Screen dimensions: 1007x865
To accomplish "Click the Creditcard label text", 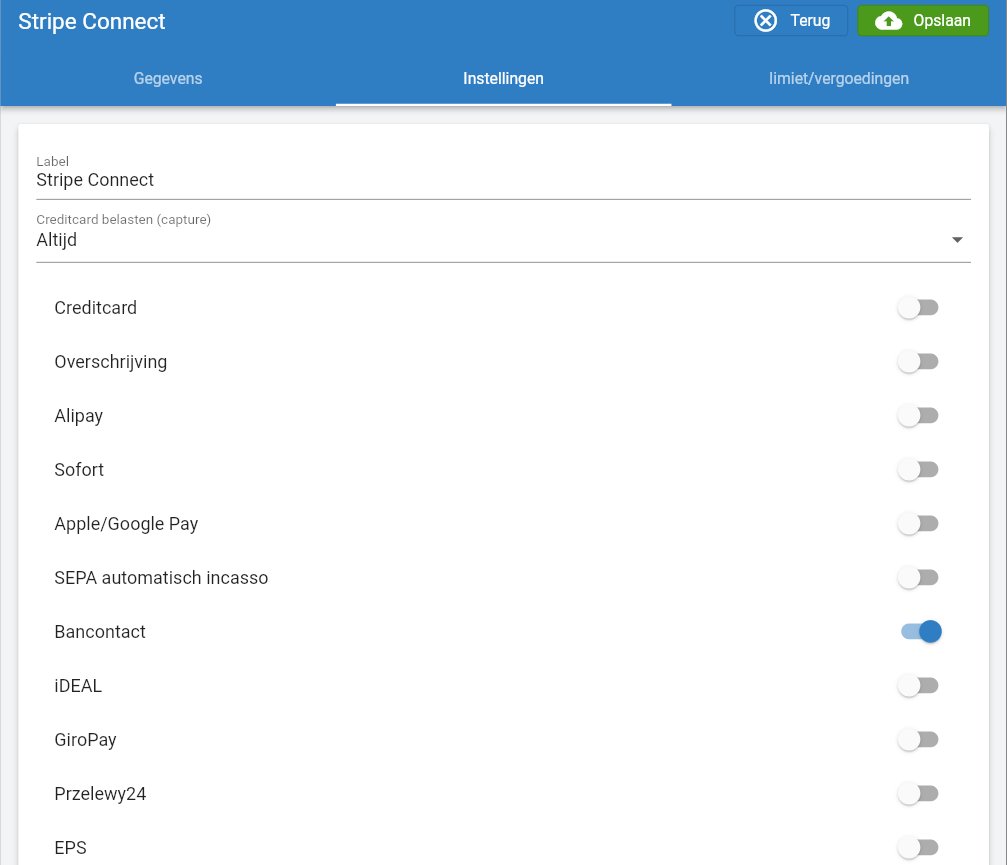I will click(96, 308).
